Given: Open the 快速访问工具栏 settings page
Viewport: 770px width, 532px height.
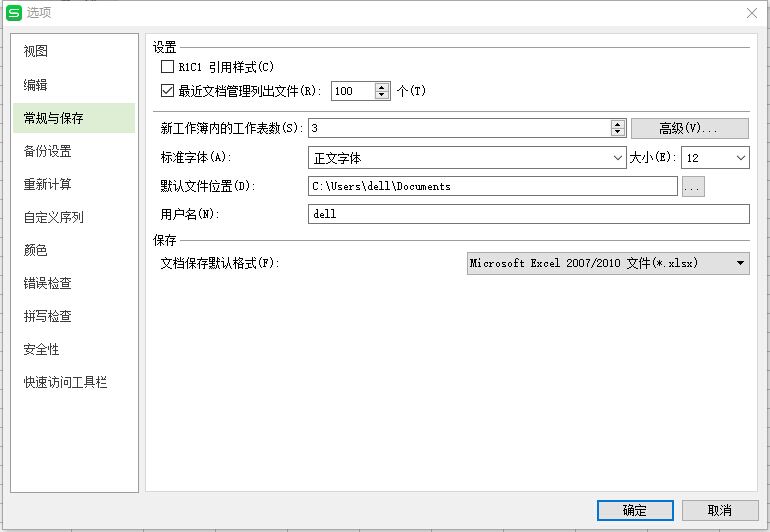Looking at the screenshot, I should pyautogui.click(x=65, y=382).
